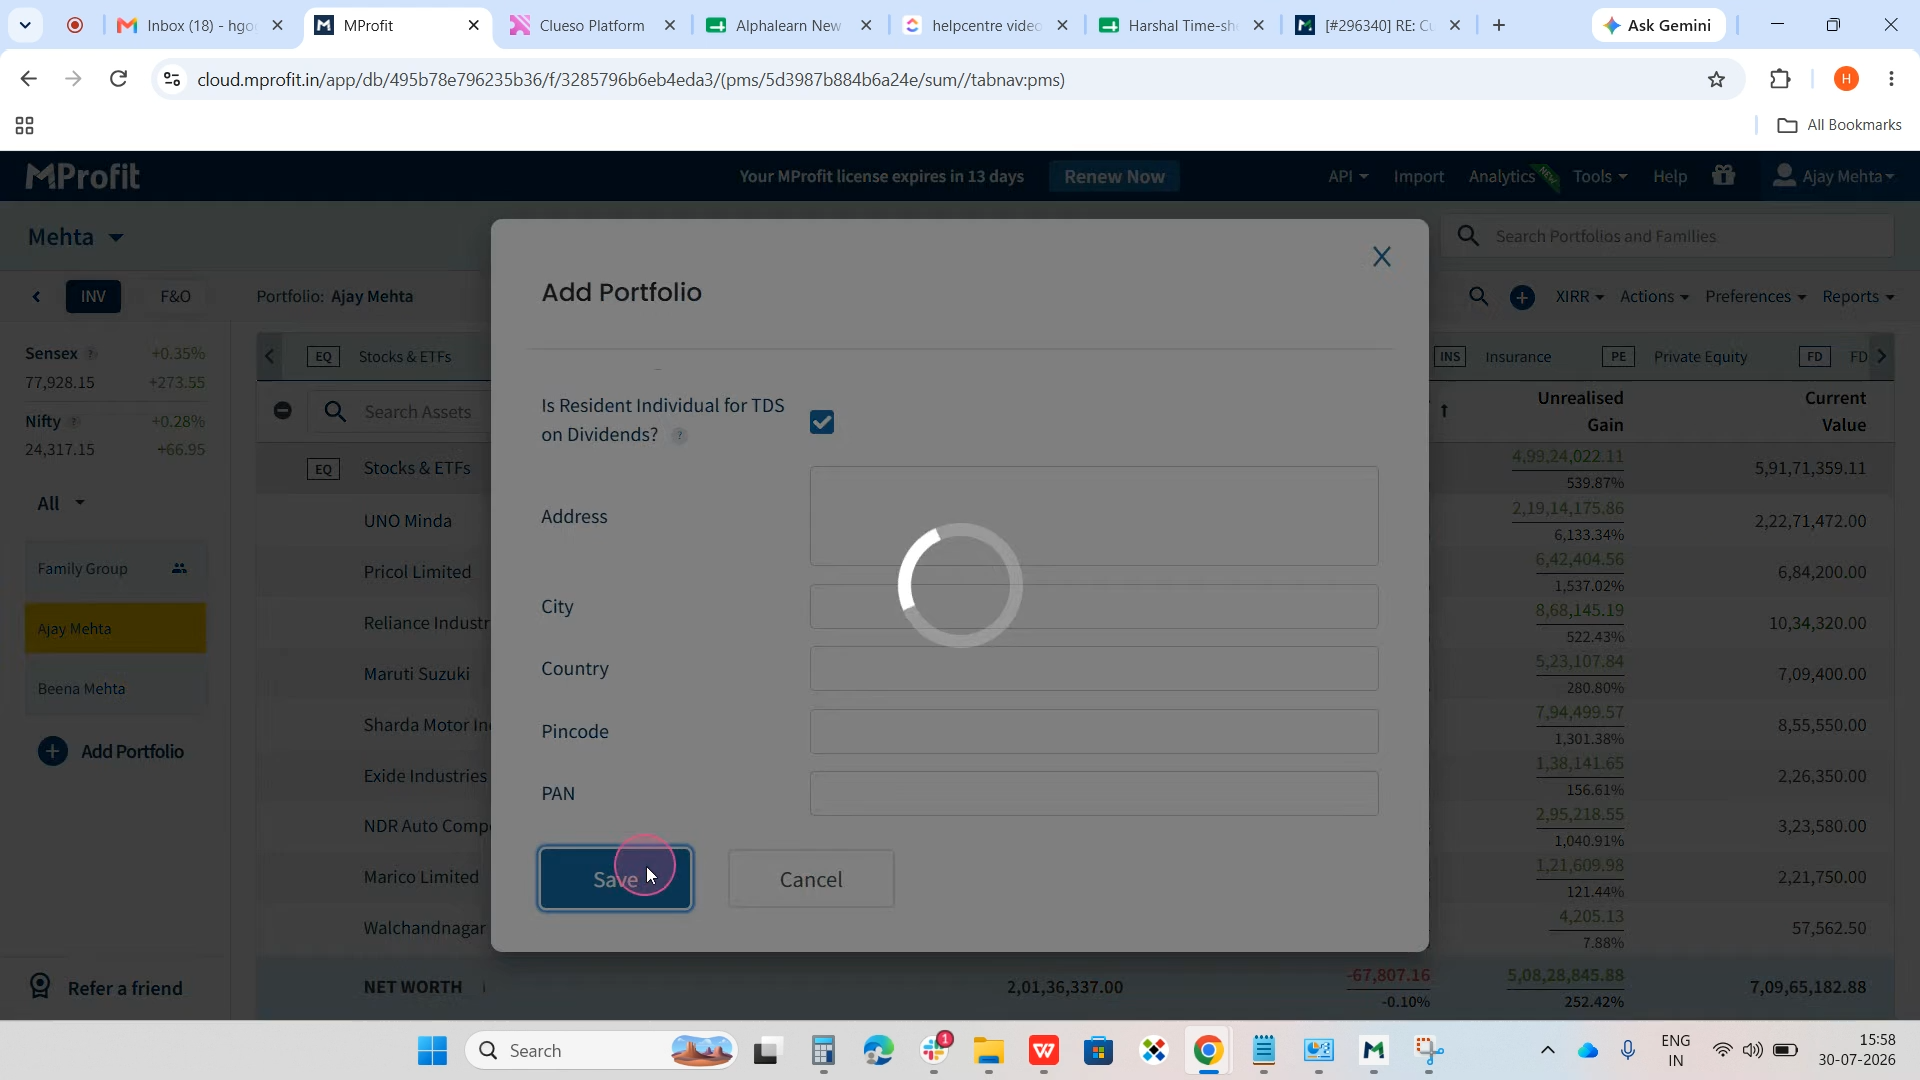Click Maruti Suzuki stock row name
The height and width of the screenshot is (1080, 1920).
[x=417, y=674]
